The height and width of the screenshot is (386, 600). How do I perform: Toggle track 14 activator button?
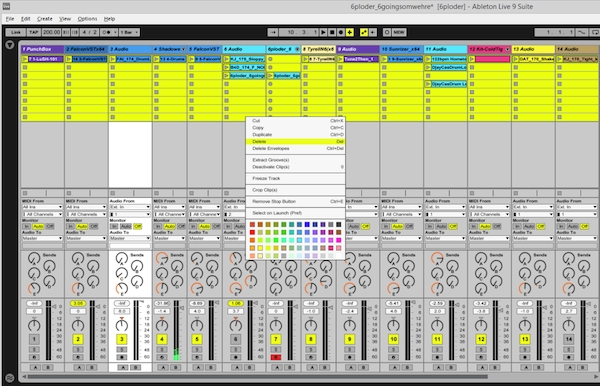(569, 339)
